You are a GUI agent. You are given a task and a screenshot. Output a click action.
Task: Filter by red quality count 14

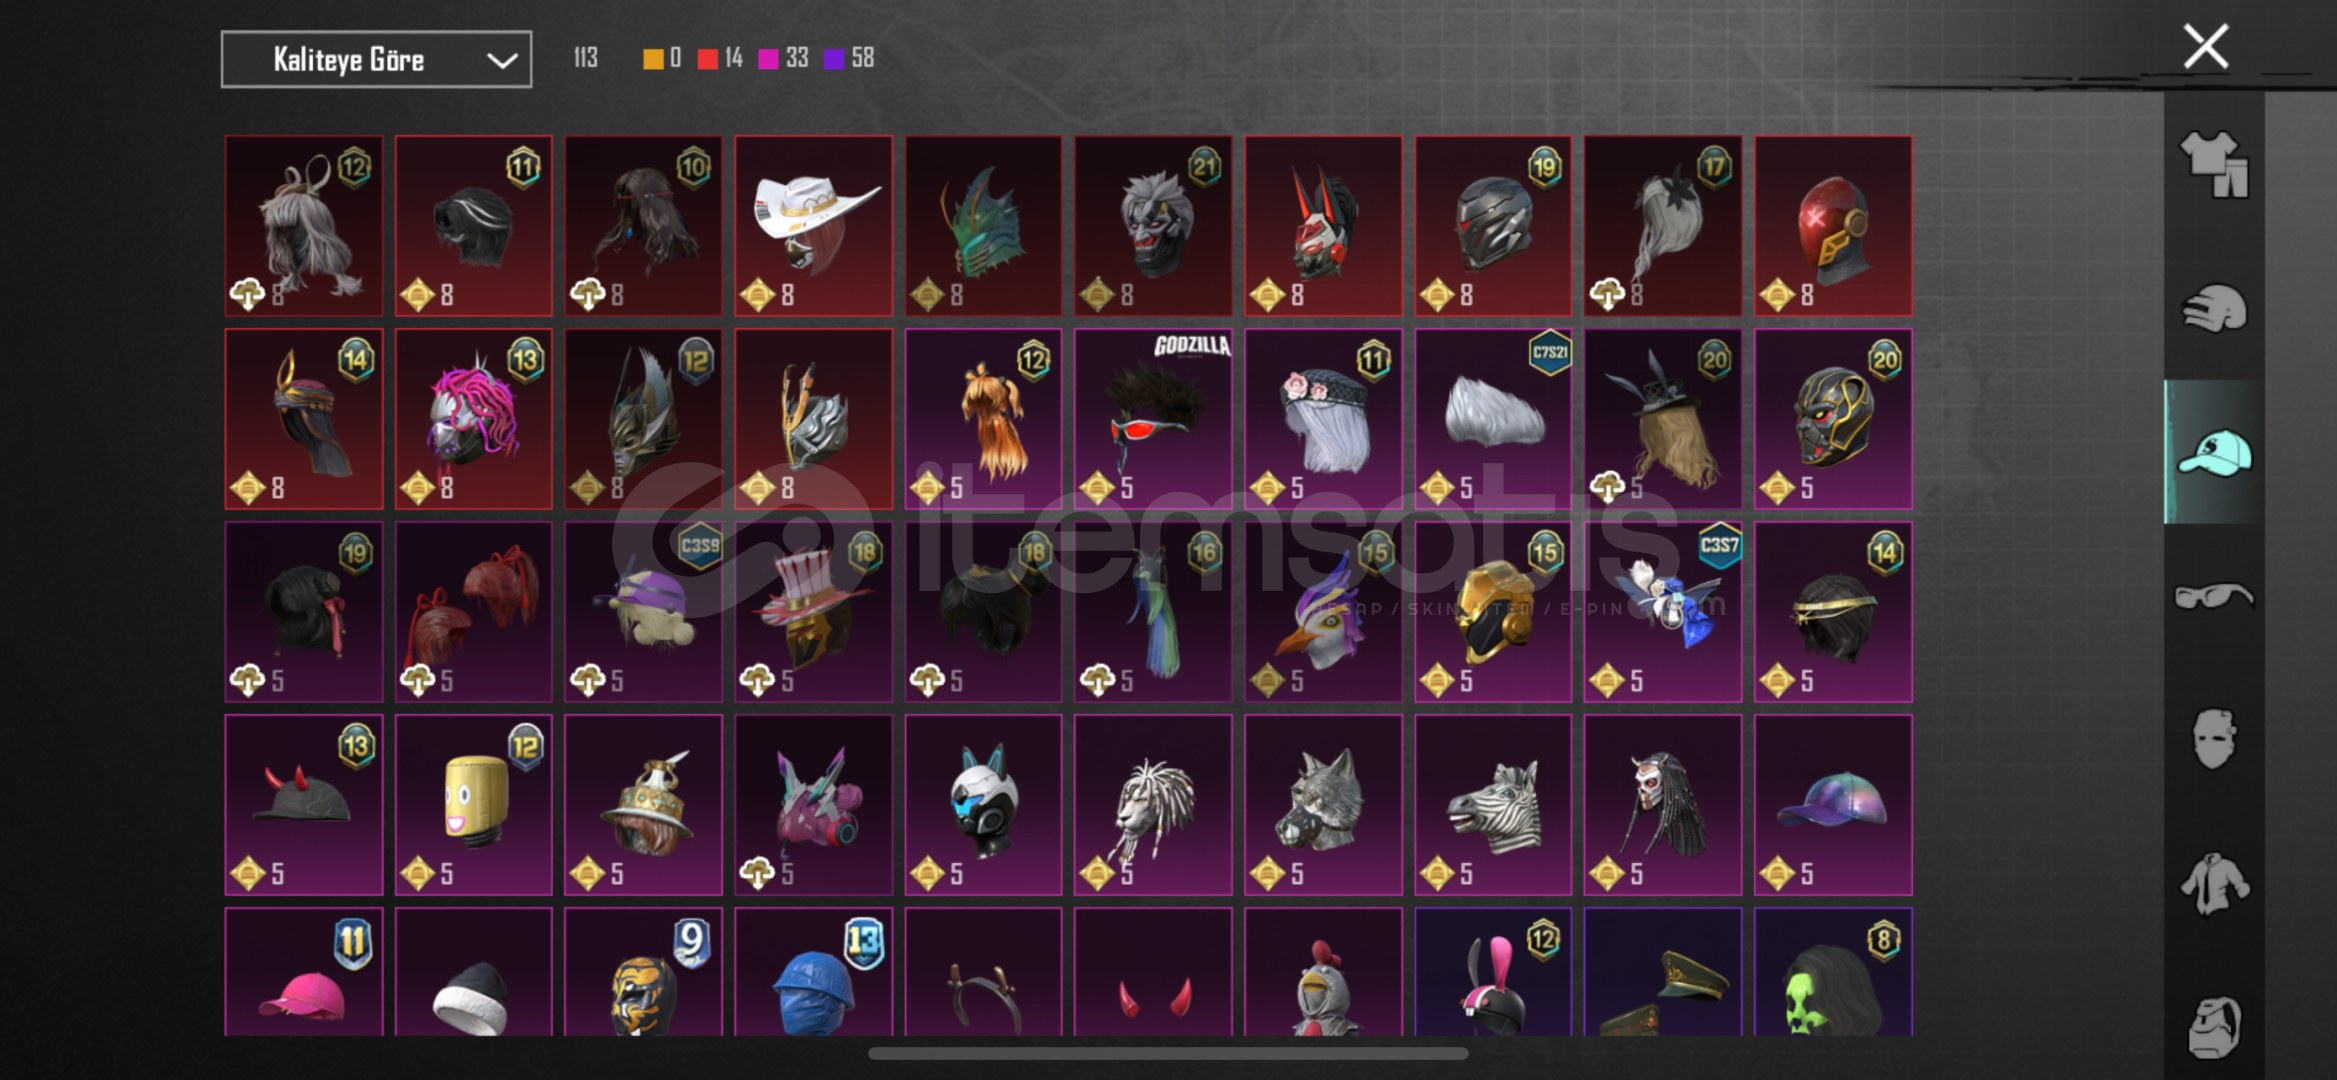point(720,58)
